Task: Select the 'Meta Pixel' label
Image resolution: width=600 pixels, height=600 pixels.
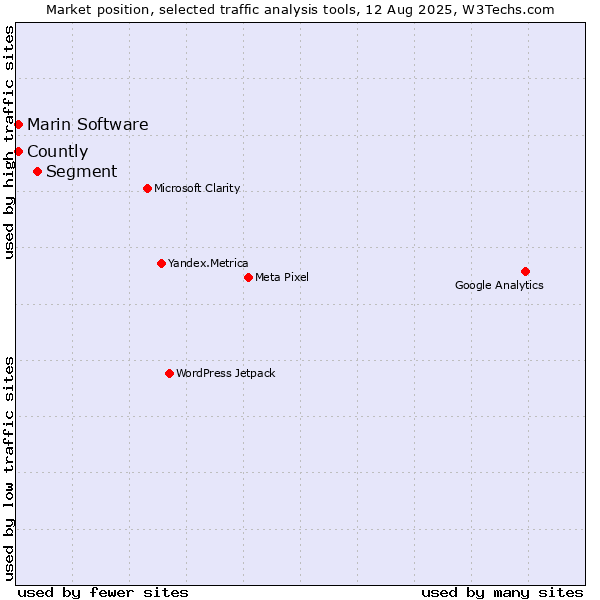Action: (282, 277)
